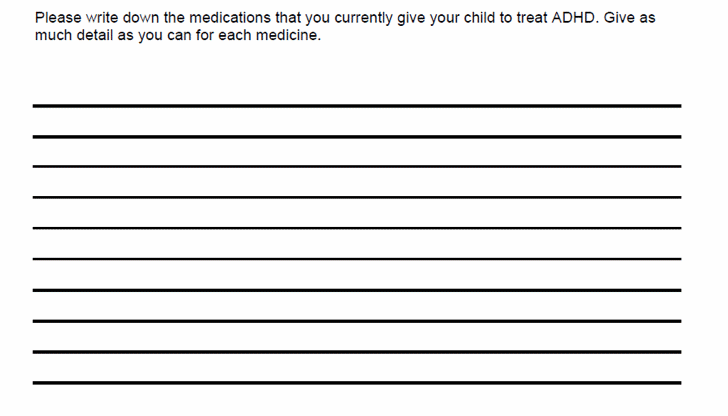Click the last blank answer line
Viewport: 728px width, 416px height.
(x=356, y=383)
